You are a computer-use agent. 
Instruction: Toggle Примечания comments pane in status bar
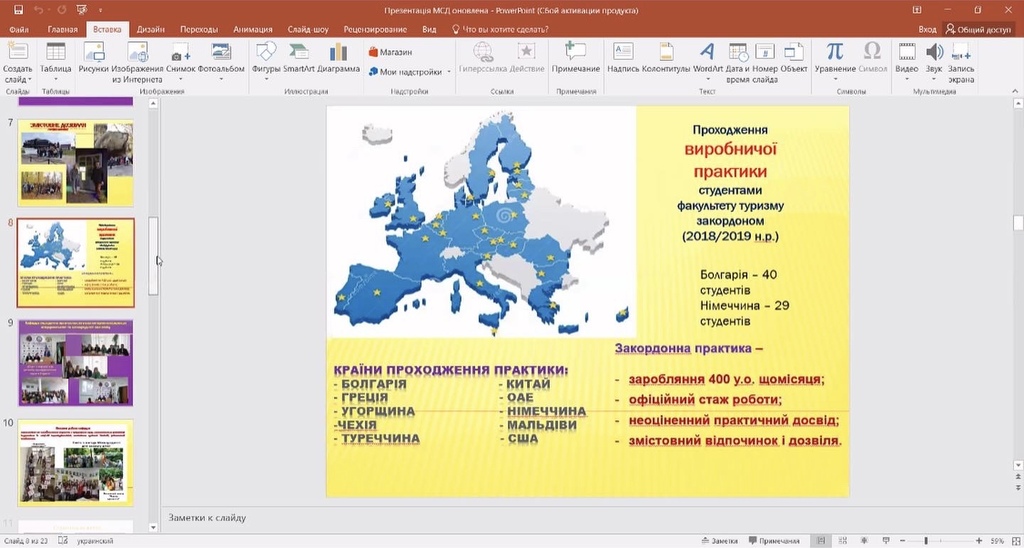[775, 541]
